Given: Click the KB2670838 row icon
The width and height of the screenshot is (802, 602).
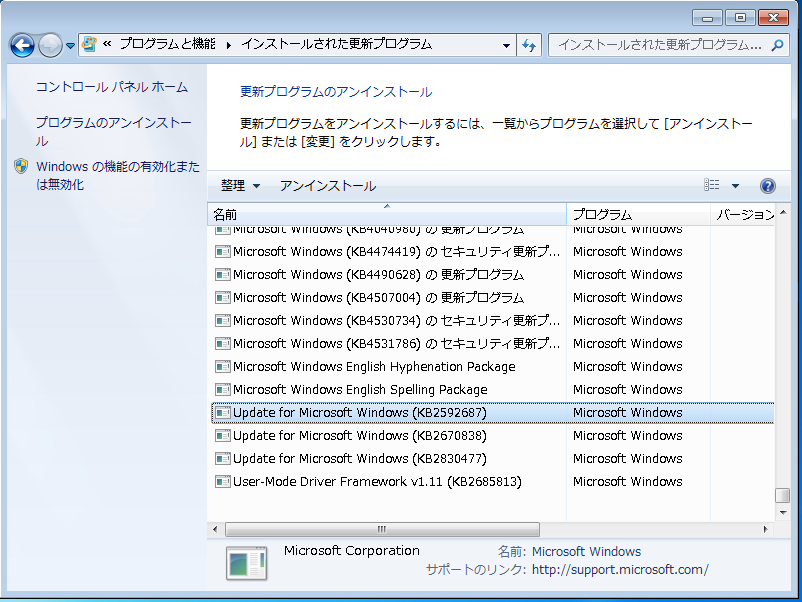Looking at the screenshot, I should tap(222, 435).
